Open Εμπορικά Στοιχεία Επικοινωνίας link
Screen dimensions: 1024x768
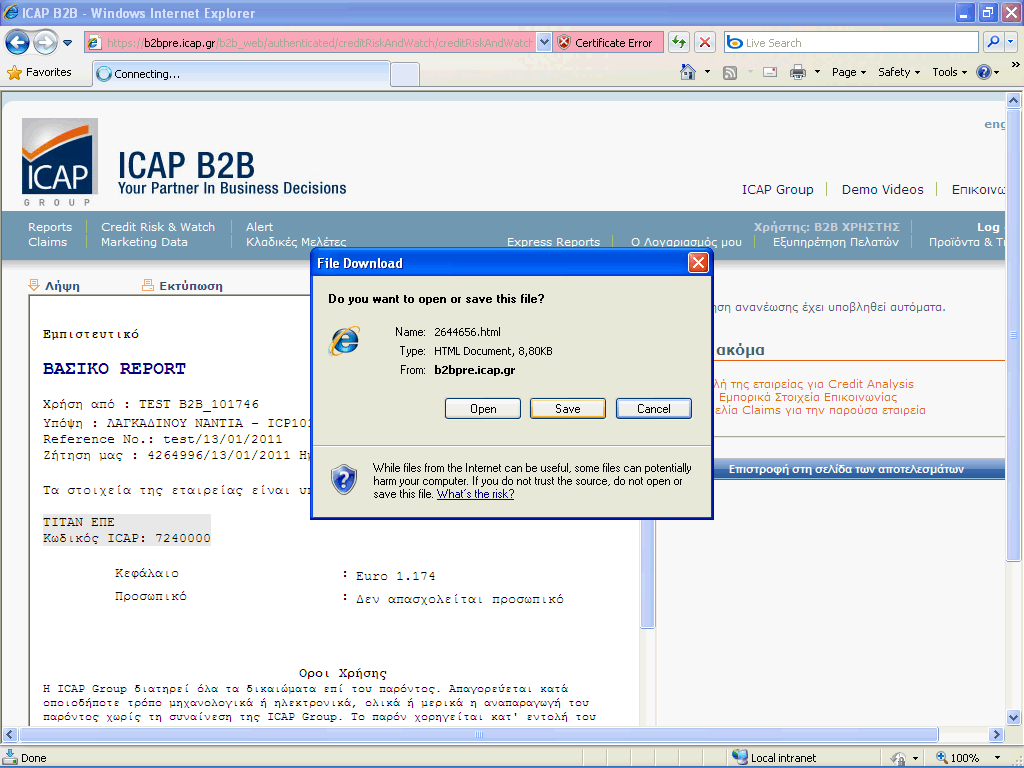click(808, 397)
